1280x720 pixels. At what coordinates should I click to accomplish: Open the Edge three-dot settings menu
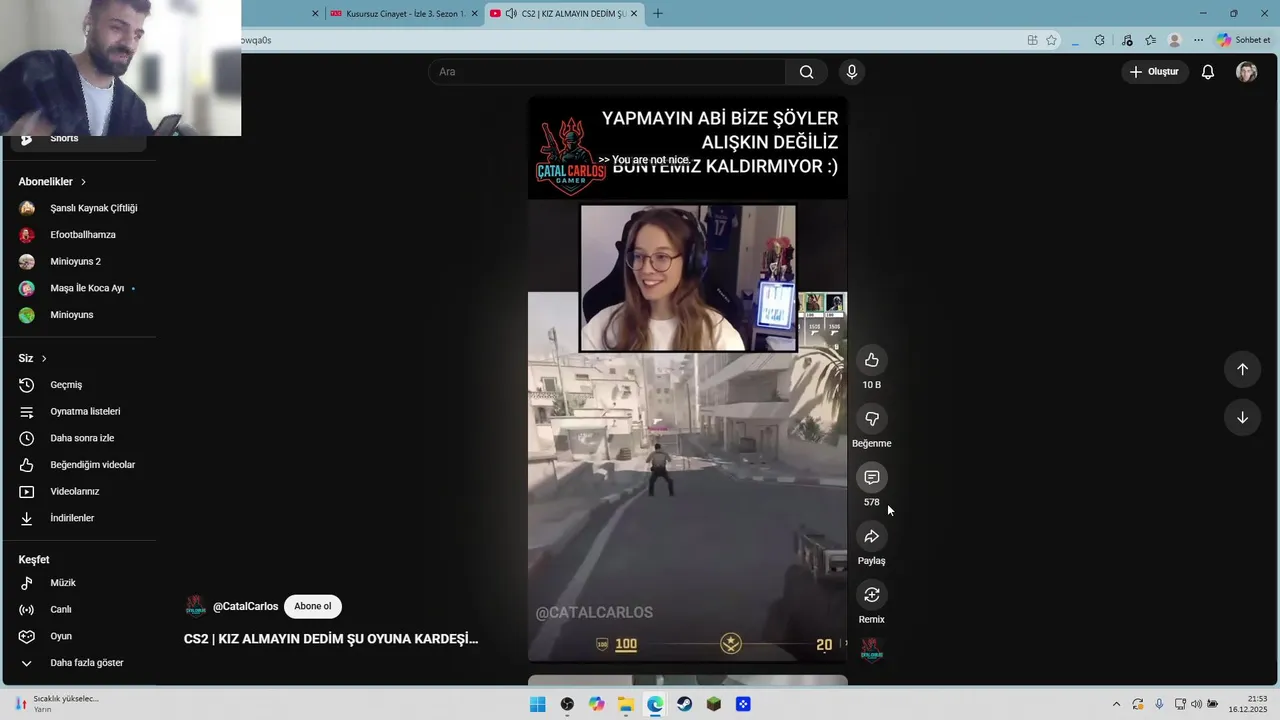[x=1198, y=40]
